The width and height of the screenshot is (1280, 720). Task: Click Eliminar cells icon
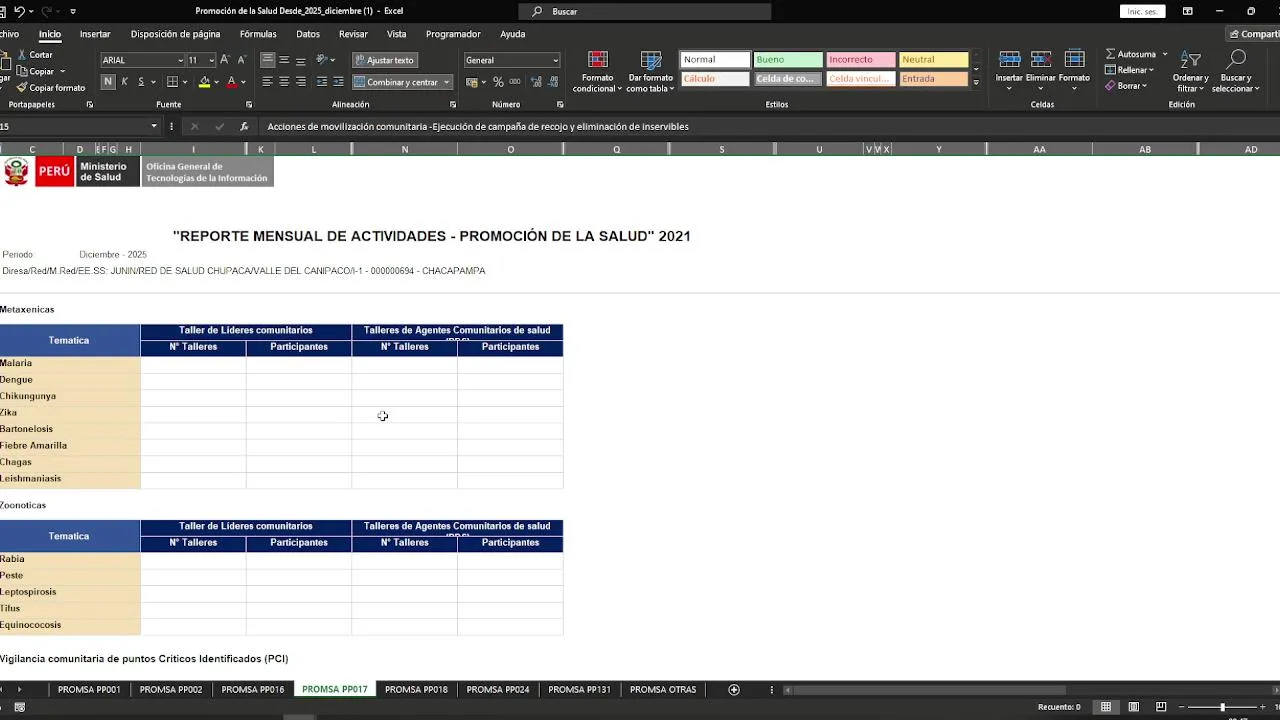(1041, 60)
